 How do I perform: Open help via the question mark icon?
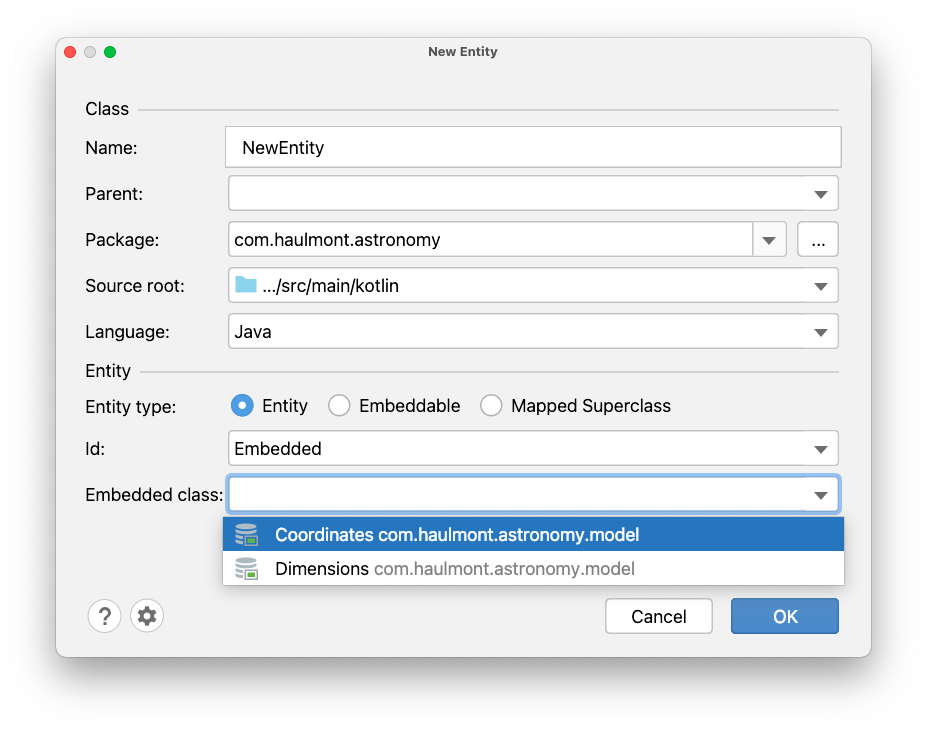point(104,615)
